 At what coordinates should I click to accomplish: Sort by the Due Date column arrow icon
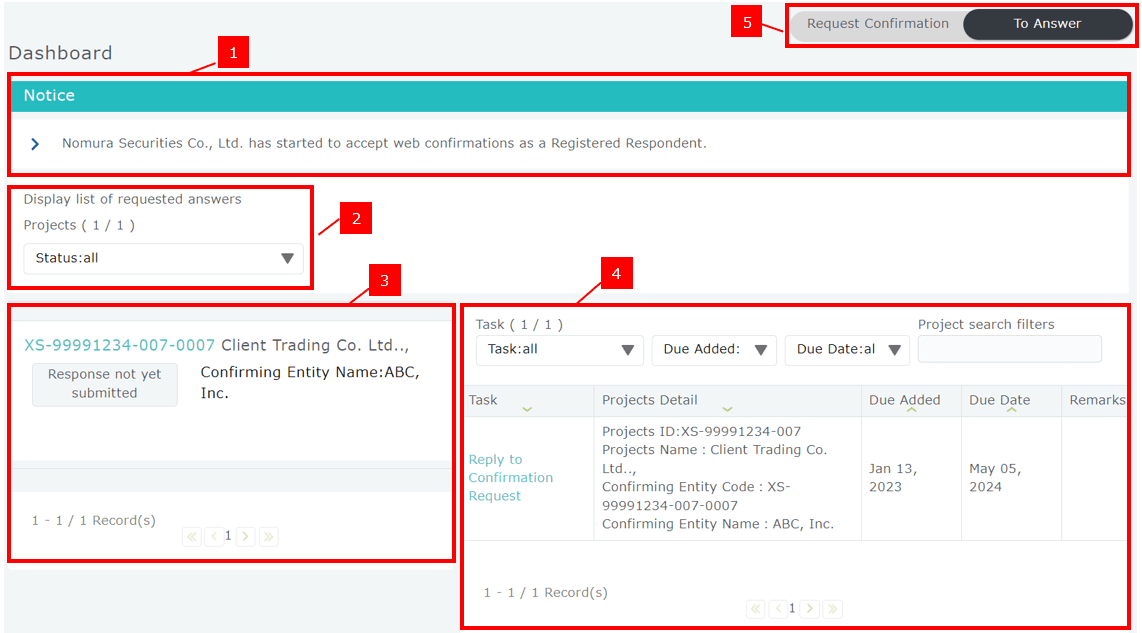(1011, 410)
